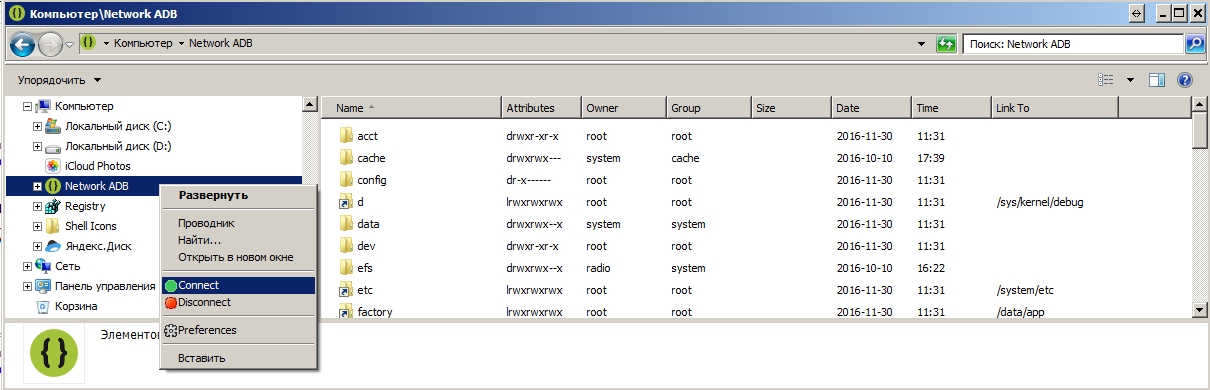Click the Forward navigation button
1210x390 pixels.
50,45
